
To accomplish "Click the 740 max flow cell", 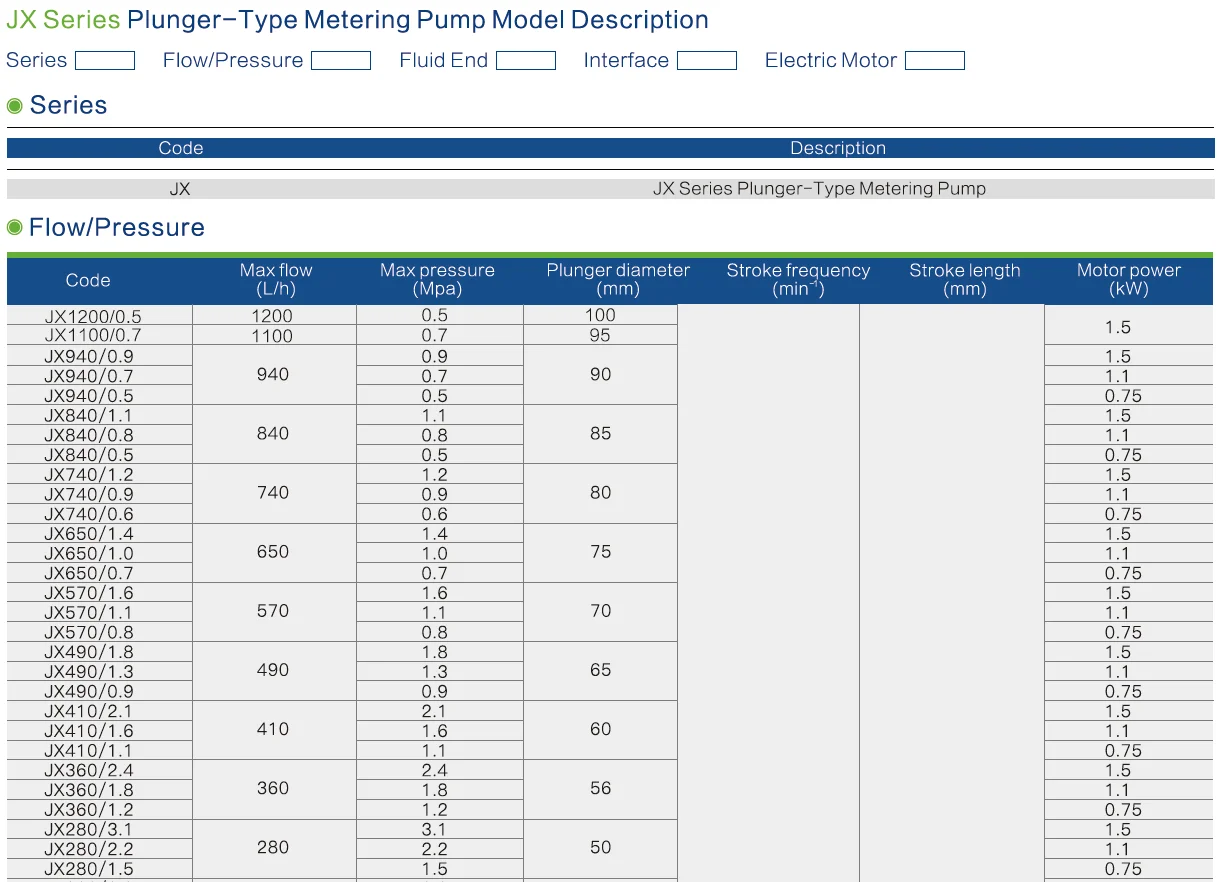I will (x=273, y=493).
